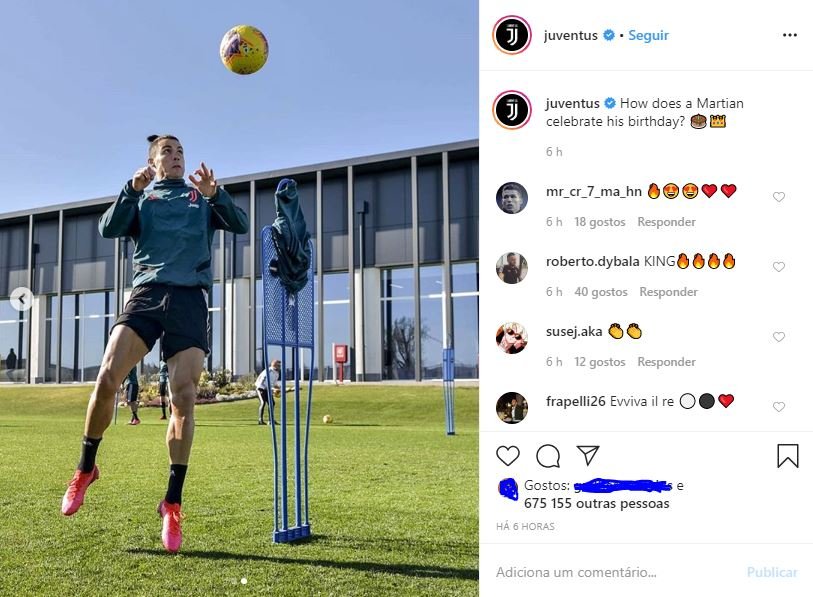The image size is (813, 597).
Task: Save post with the bookmark icon
Action: [x=788, y=456]
